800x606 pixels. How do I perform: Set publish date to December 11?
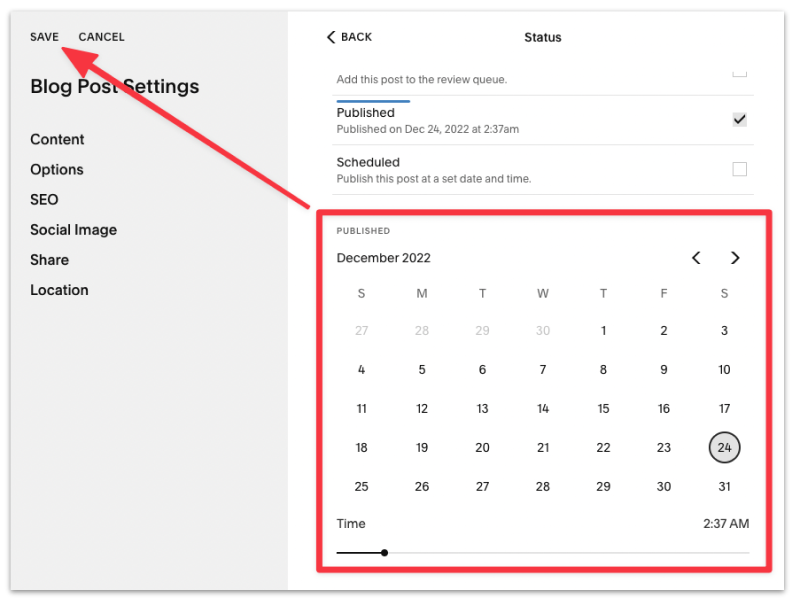click(362, 409)
